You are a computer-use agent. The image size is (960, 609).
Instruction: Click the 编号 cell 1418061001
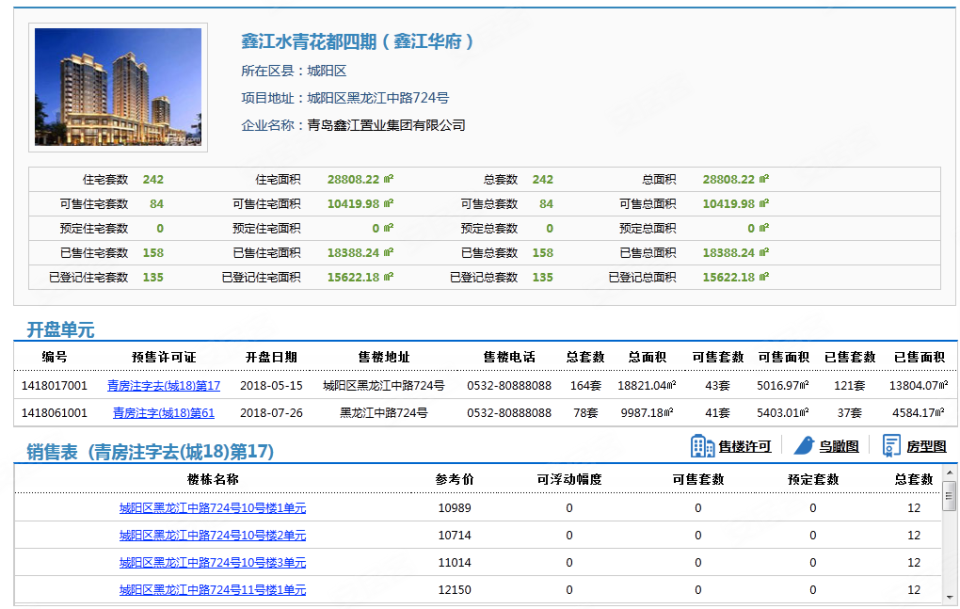pos(54,413)
